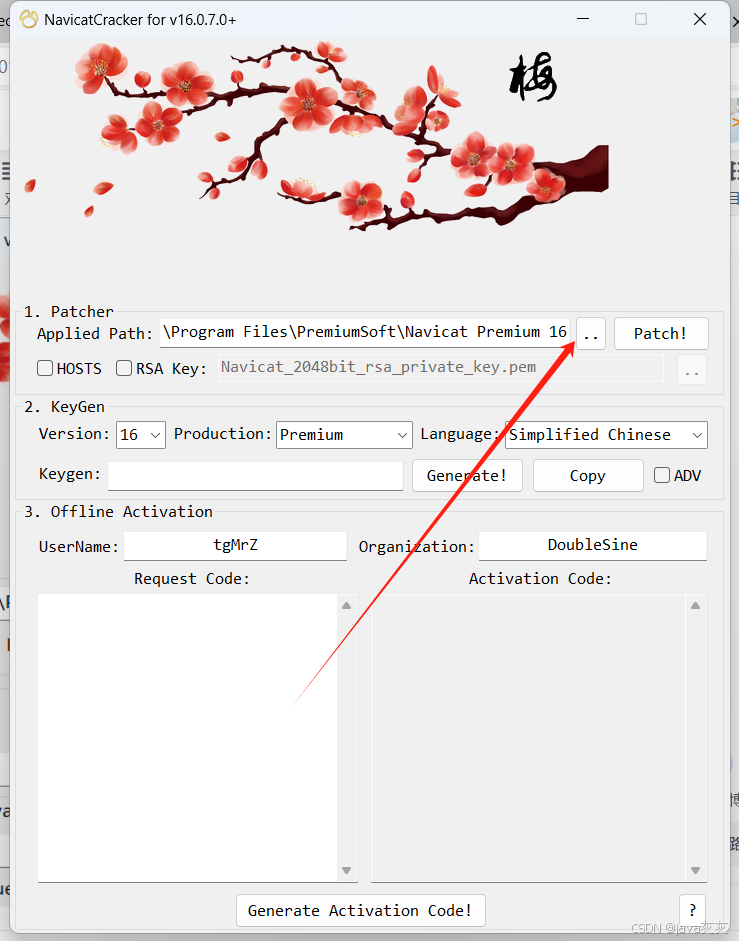Click the UserName field containing tgMrZ

pos(235,546)
